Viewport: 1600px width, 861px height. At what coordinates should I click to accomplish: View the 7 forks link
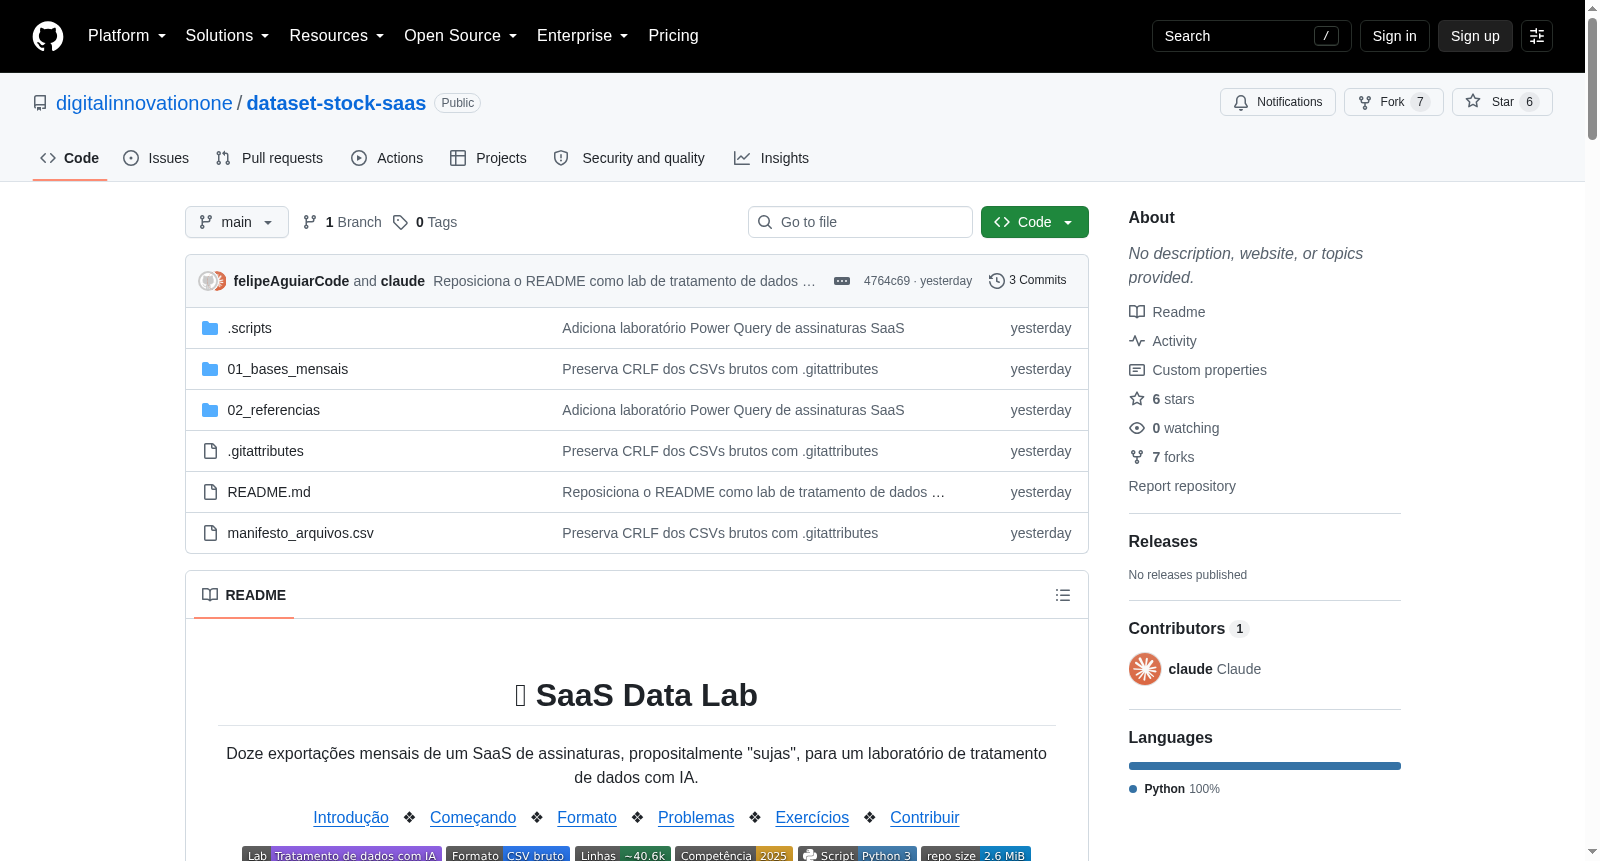(x=1162, y=457)
